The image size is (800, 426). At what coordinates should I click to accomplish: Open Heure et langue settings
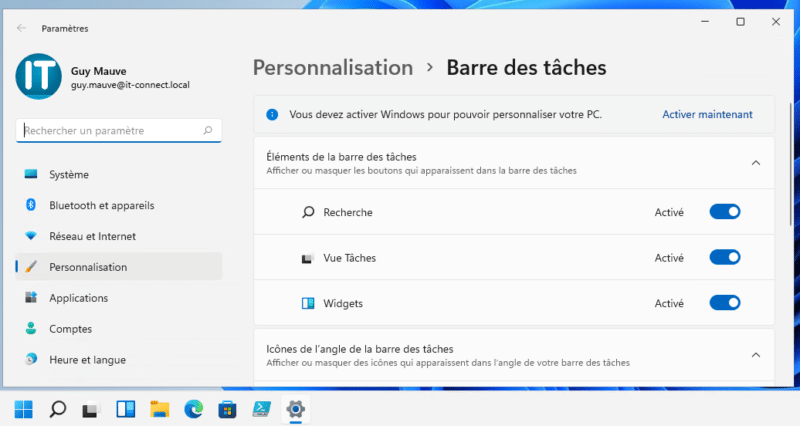119,359
